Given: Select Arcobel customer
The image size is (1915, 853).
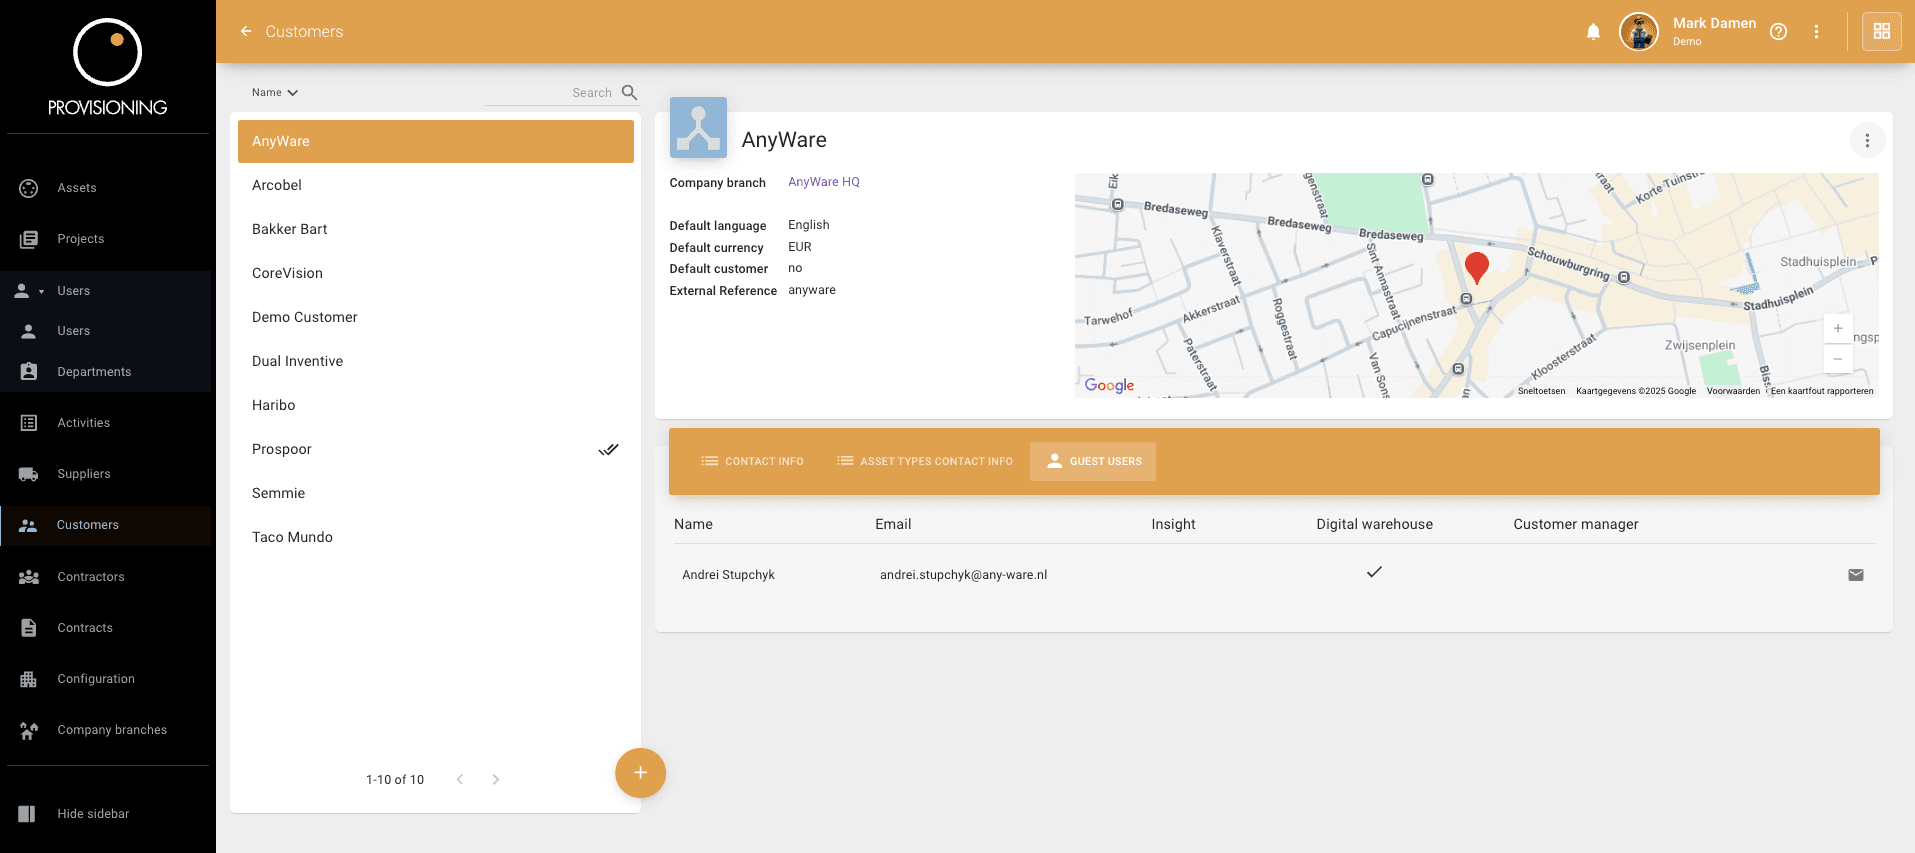Looking at the screenshot, I should click(436, 185).
